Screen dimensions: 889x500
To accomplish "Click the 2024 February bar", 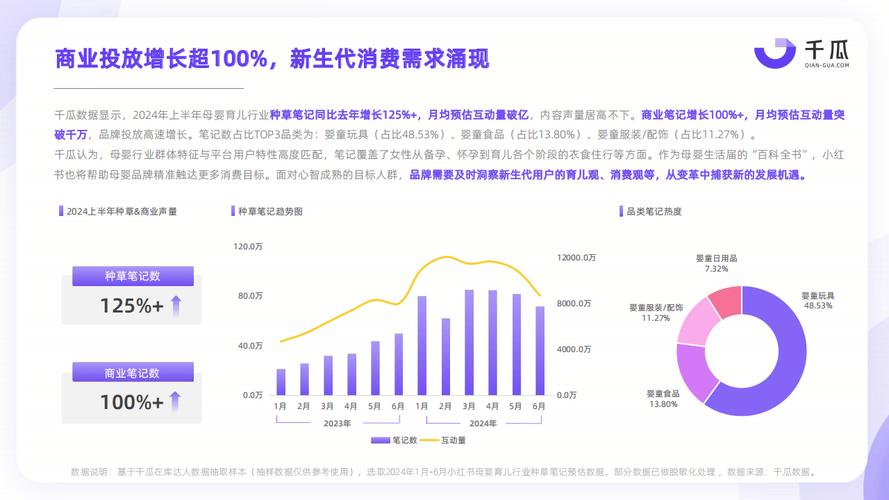I will click(x=446, y=357).
